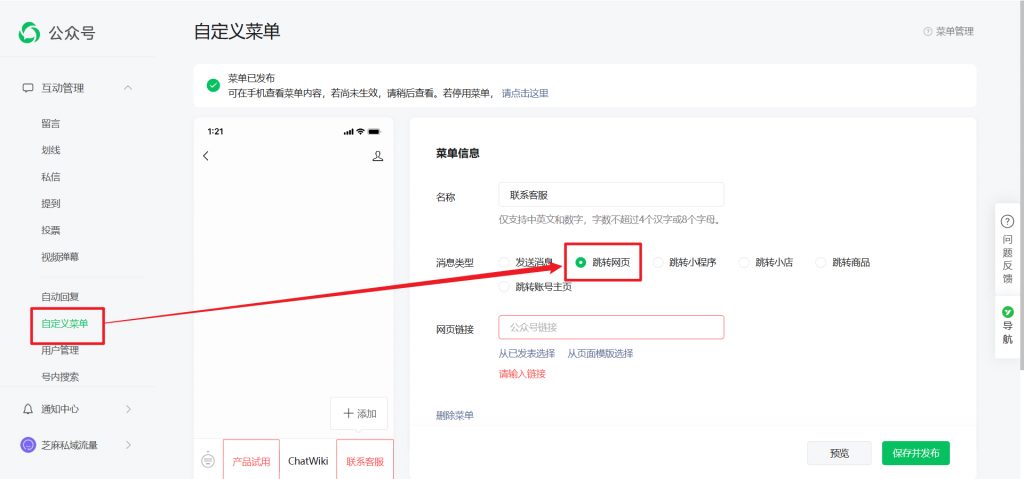Select the ChatWiki menu tab
1024x479 pixels.
[308, 460]
